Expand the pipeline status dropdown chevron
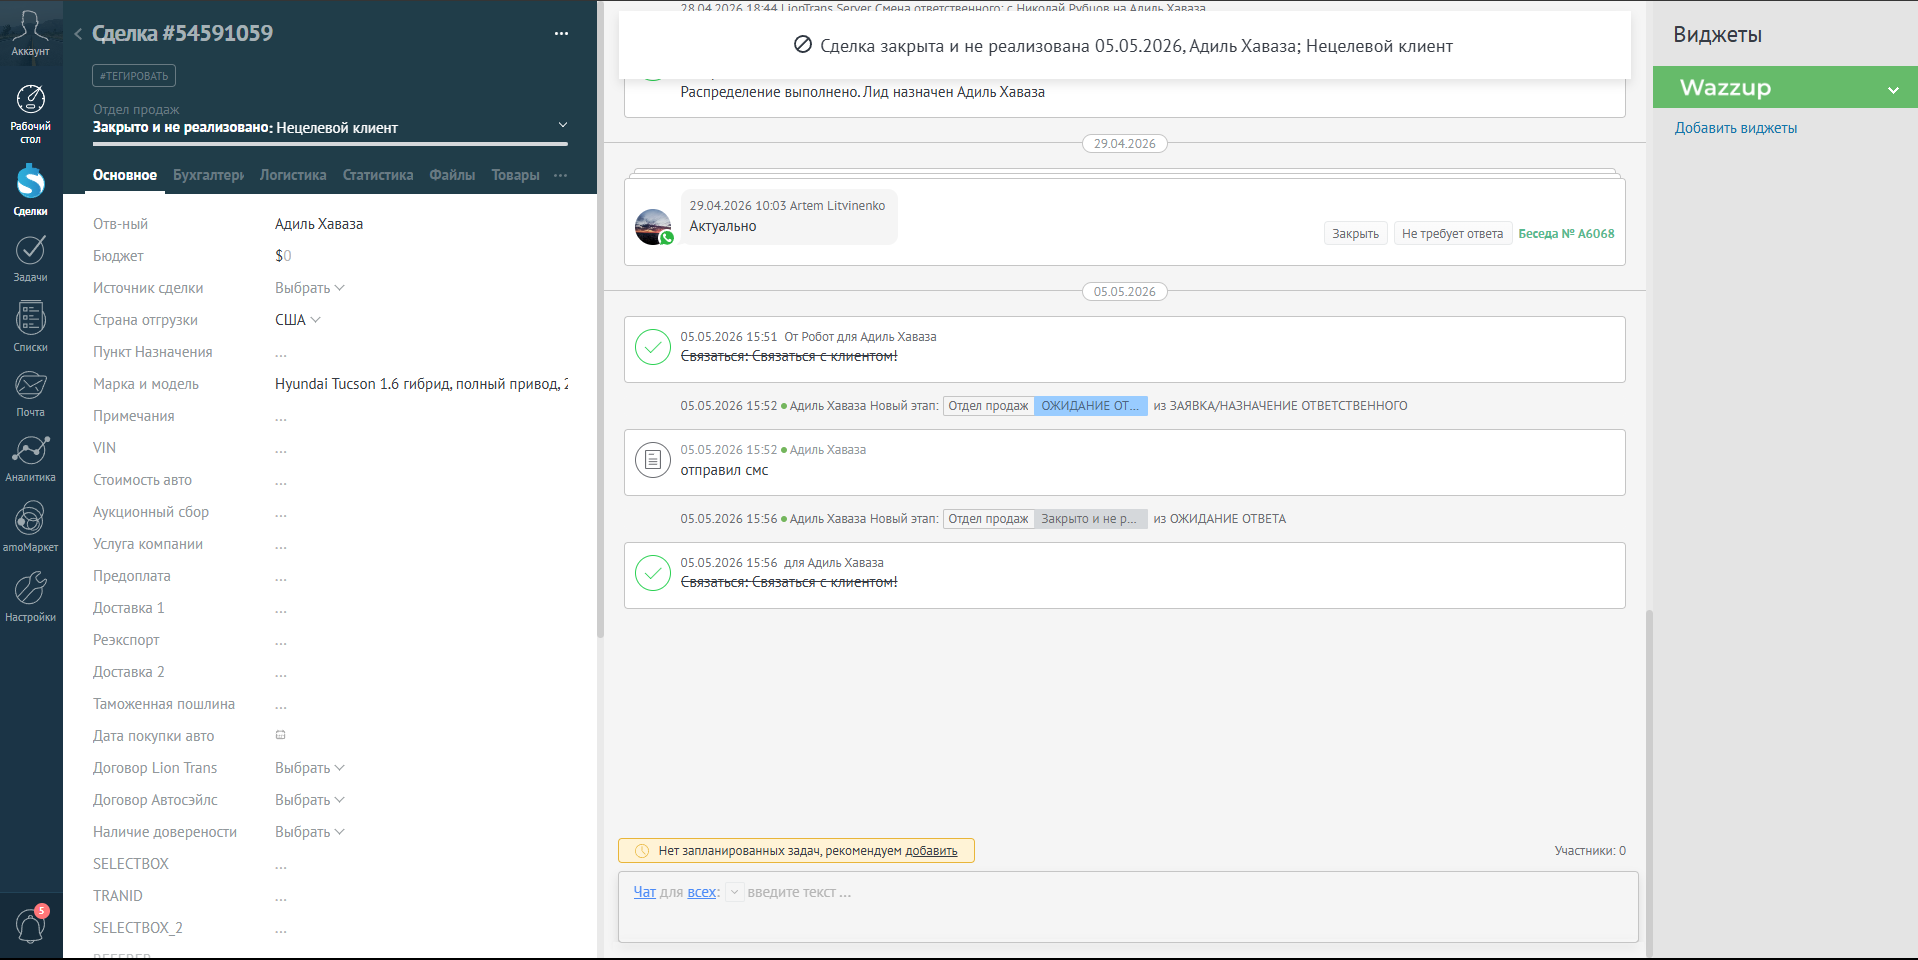This screenshot has width=1918, height=960. click(562, 125)
